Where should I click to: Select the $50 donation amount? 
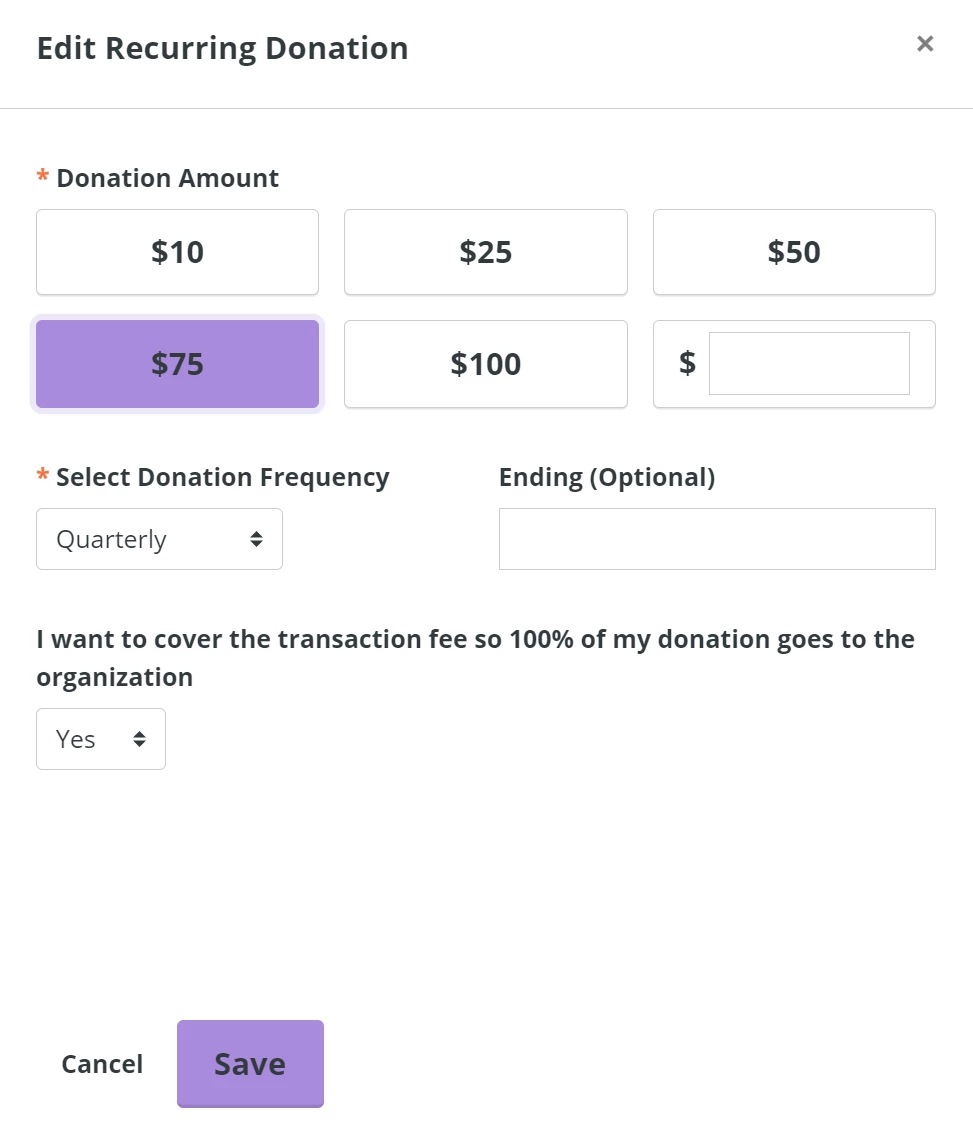point(793,252)
